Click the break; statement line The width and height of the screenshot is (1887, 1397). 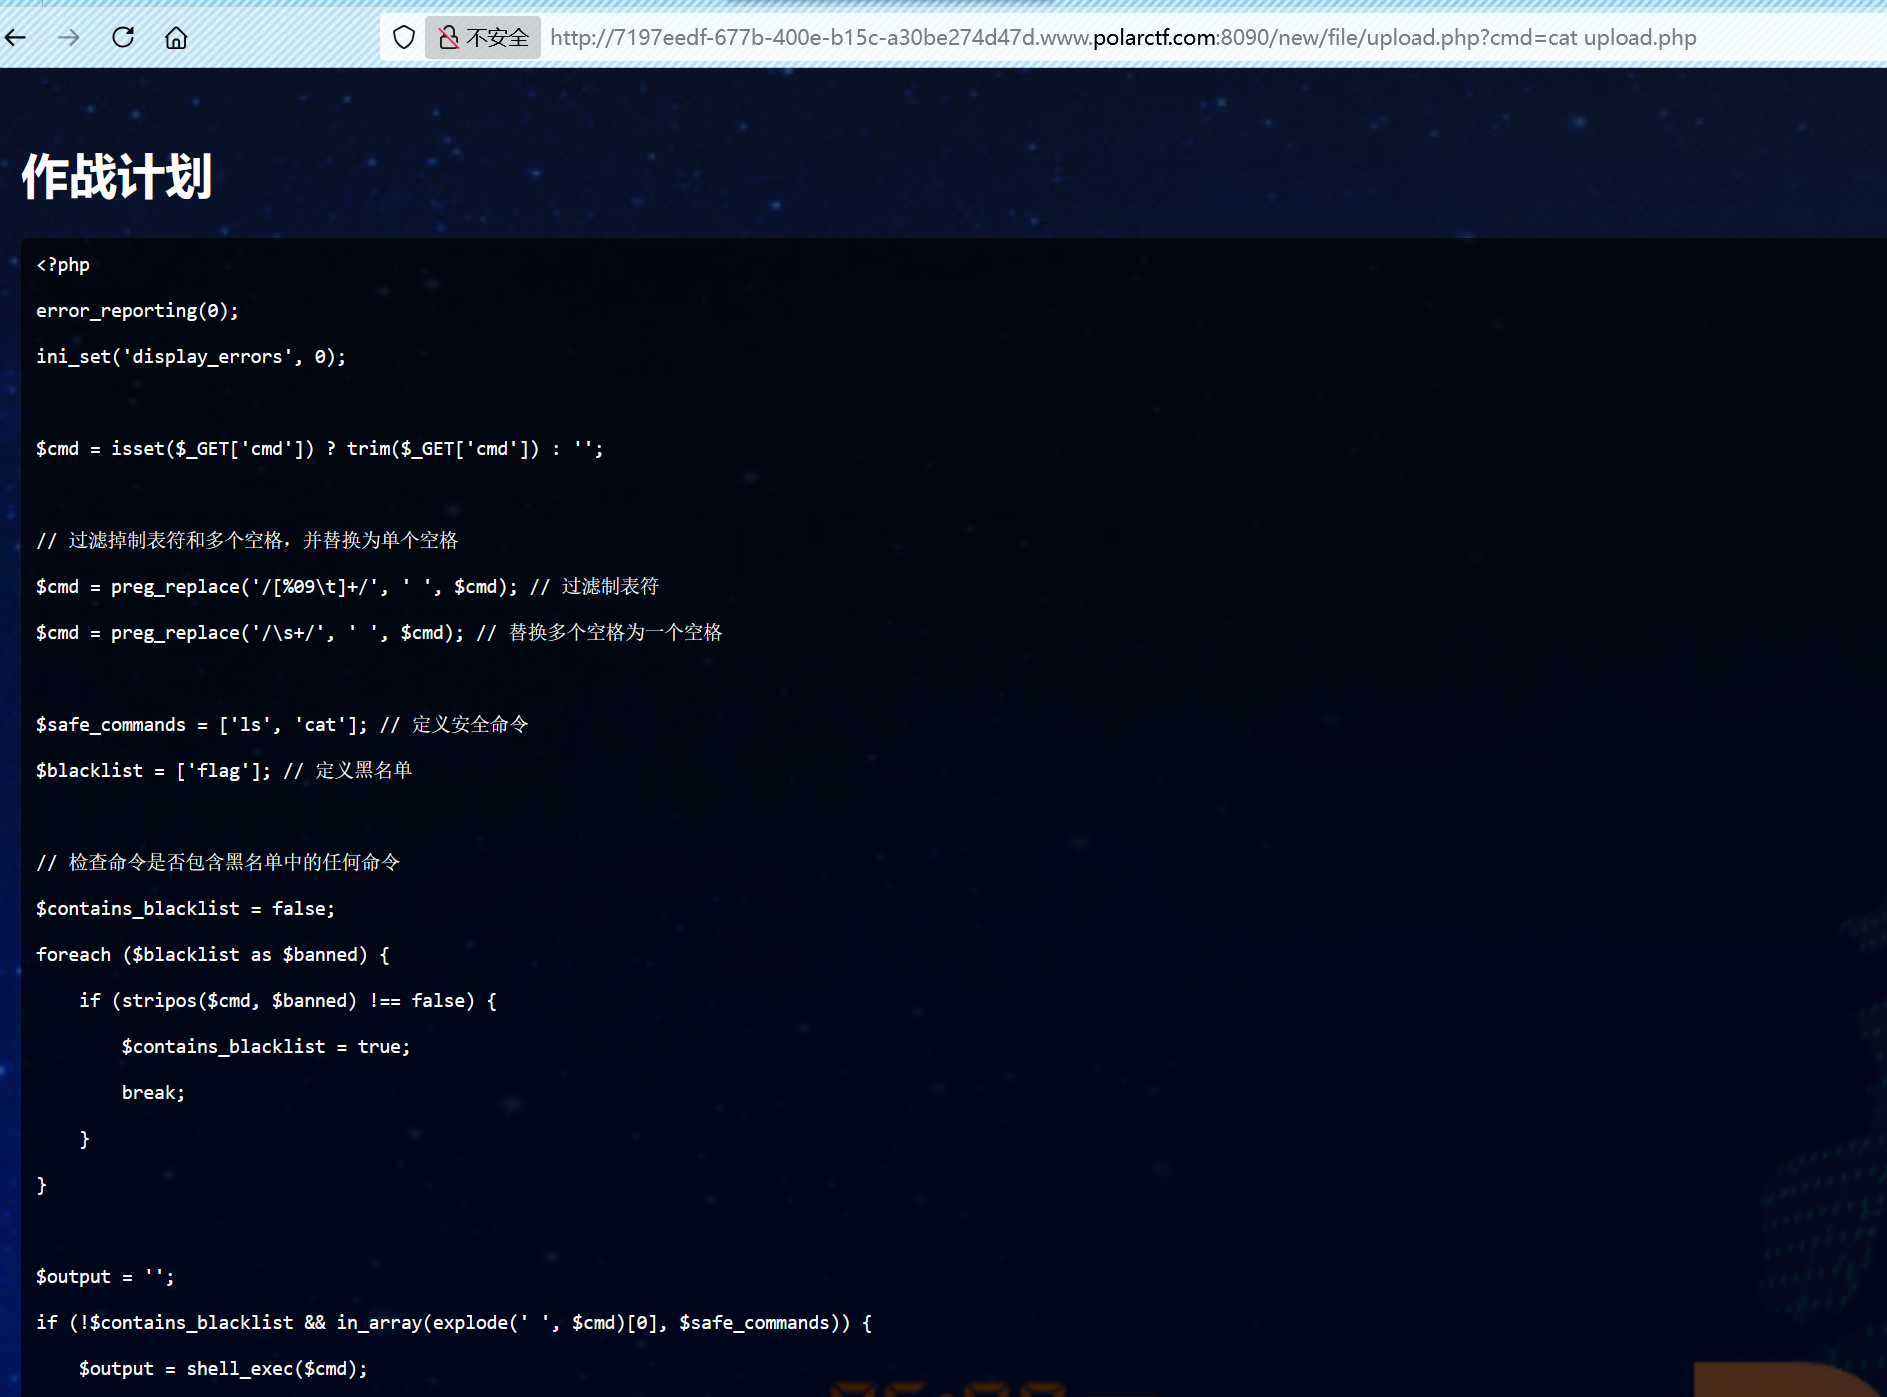click(x=153, y=1093)
